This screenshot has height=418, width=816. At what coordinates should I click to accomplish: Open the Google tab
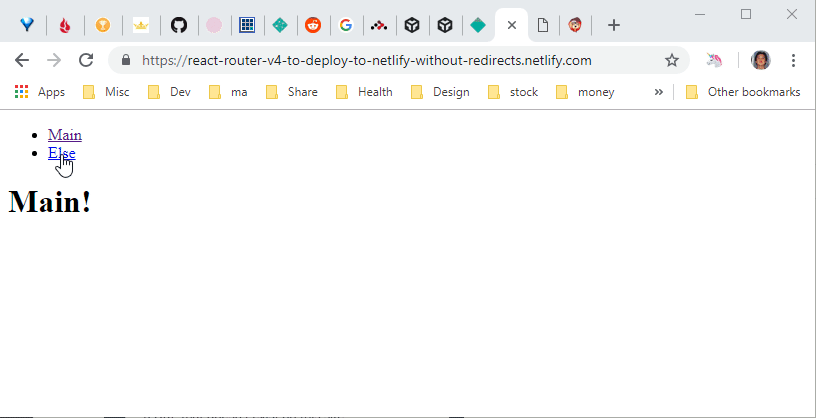coord(346,25)
